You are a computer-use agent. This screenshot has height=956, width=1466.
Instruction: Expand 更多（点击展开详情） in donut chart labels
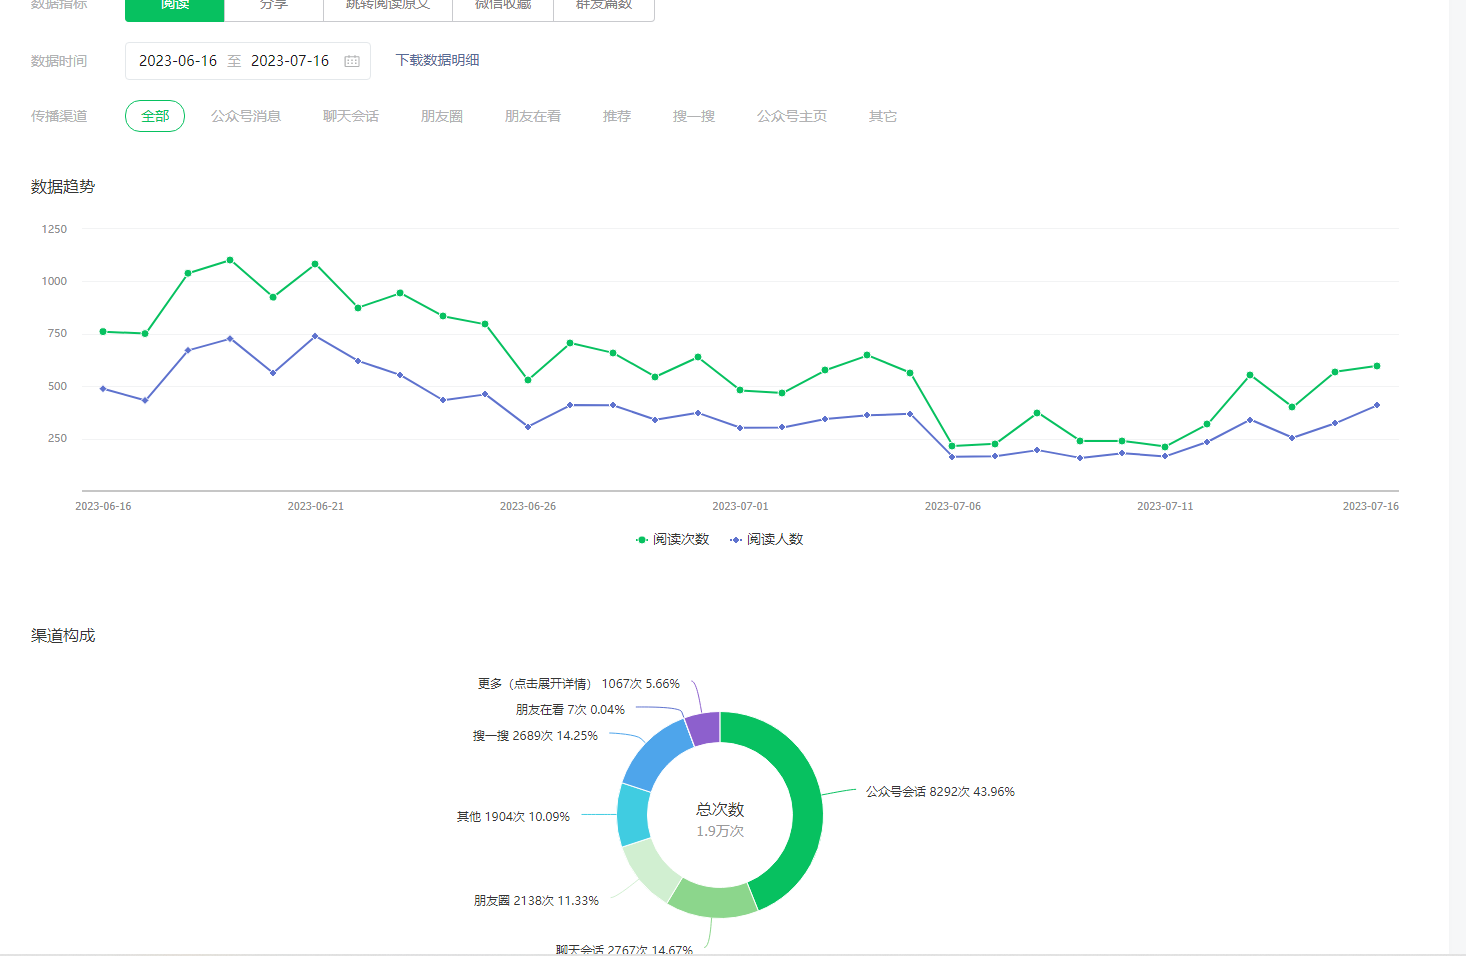[578, 684]
